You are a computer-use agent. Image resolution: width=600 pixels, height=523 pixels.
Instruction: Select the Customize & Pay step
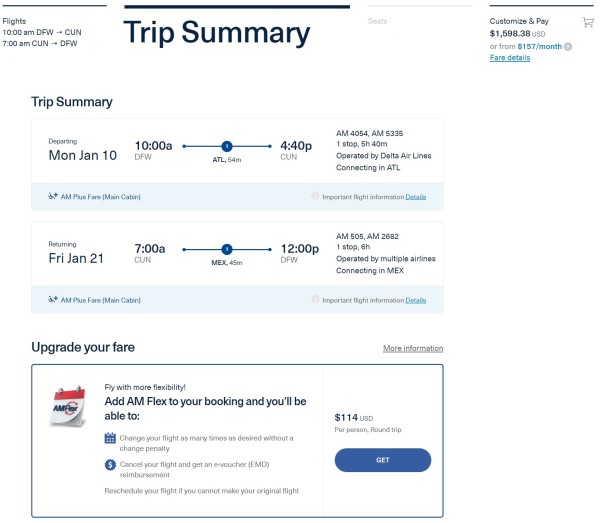pyautogui.click(x=519, y=20)
